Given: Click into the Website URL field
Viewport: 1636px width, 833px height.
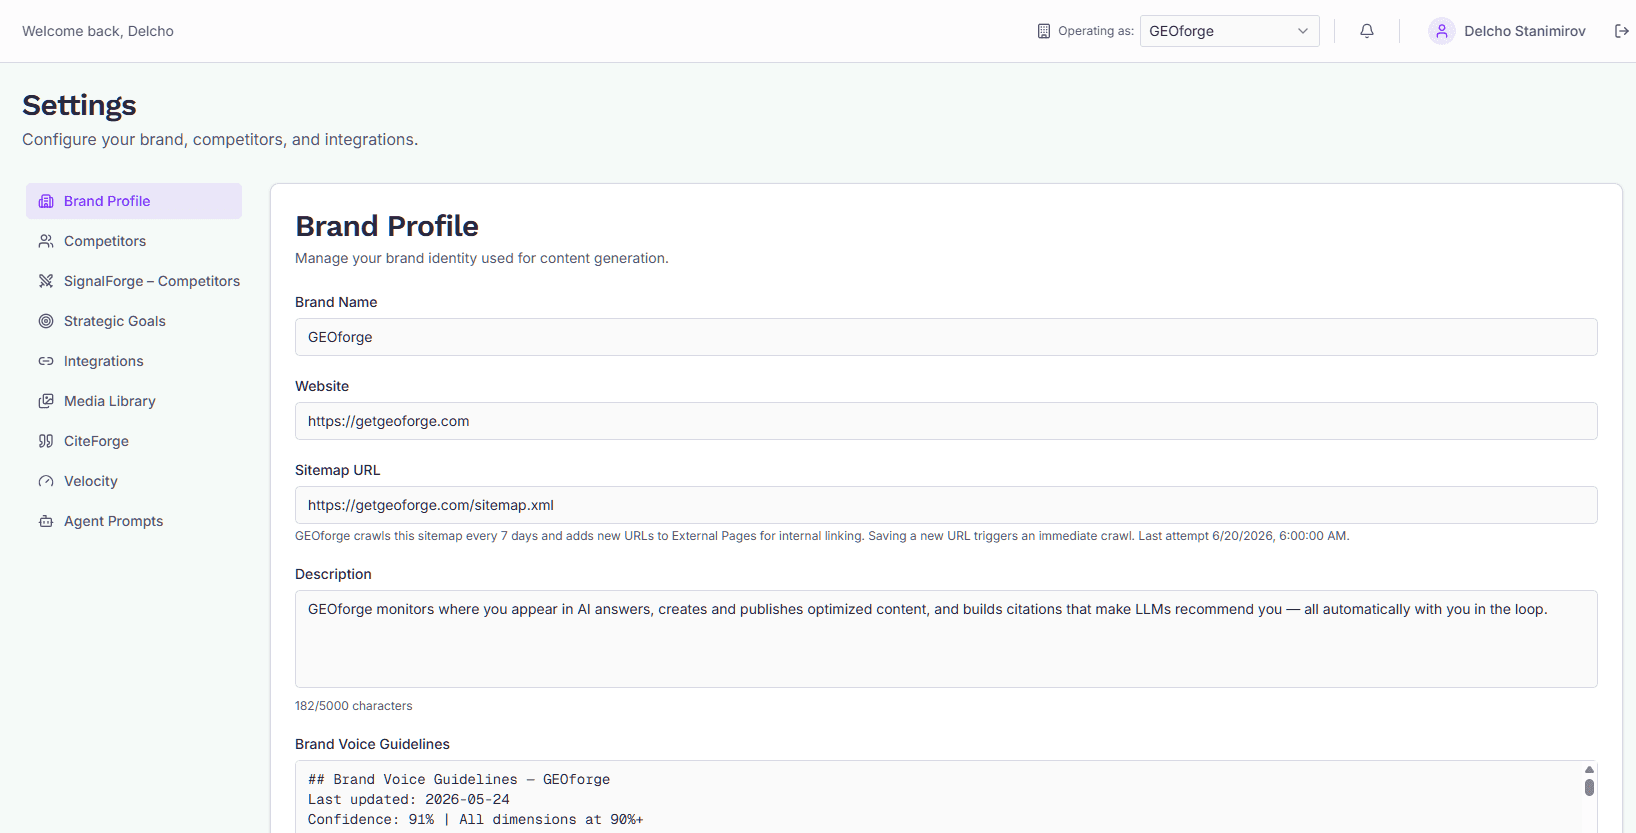Looking at the screenshot, I should coord(946,421).
